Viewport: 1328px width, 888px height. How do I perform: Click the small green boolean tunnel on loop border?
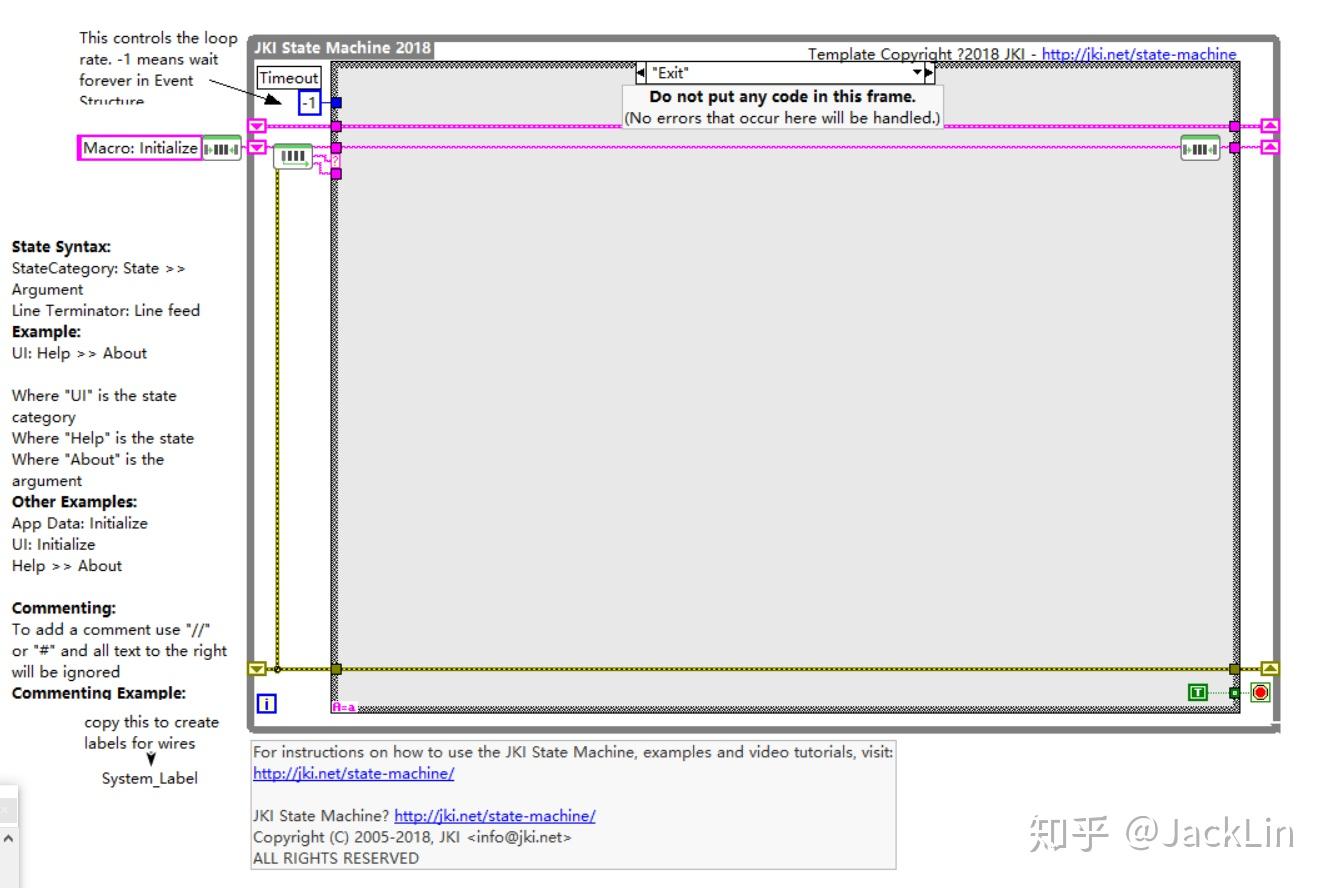pyautogui.click(x=1234, y=692)
